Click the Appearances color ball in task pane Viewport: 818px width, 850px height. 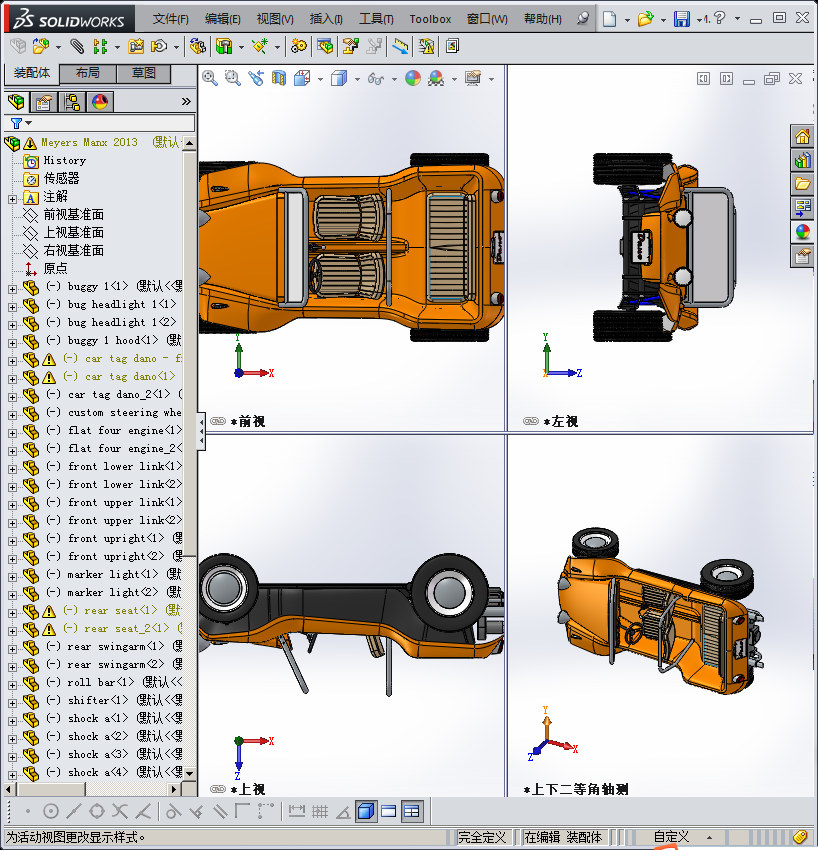[x=802, y=231]
